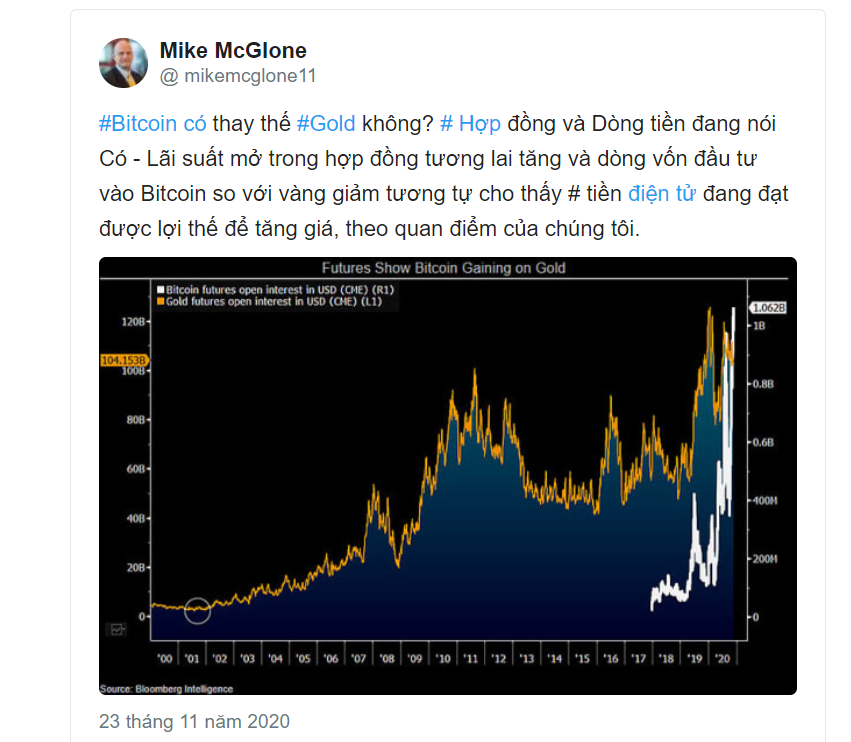Viewport: 851px width, 742px height.
Task: Open the @mikemcglone11 handle link
Action: 238,76
